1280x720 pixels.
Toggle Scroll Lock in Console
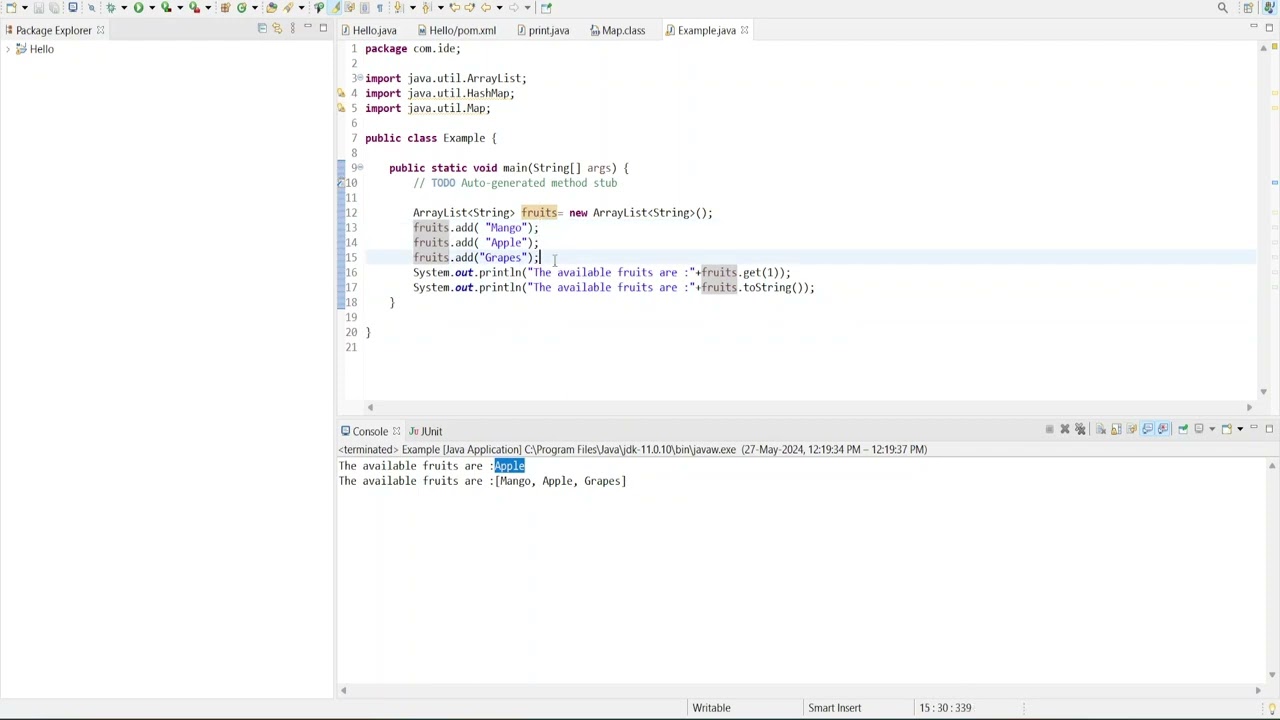(1116, 430)
